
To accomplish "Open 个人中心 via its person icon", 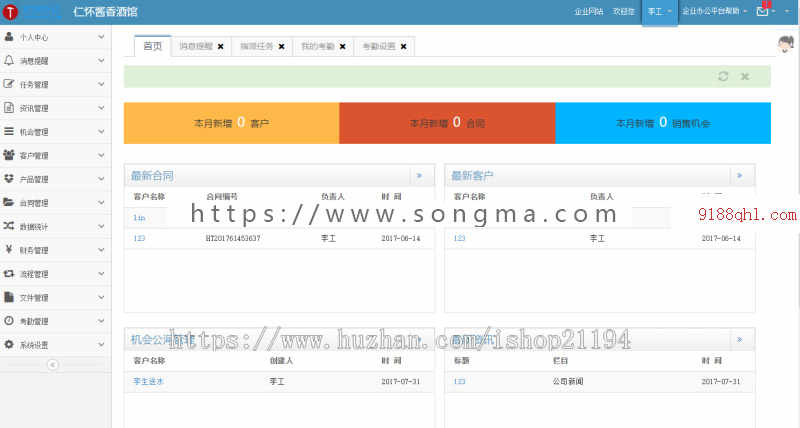I will (x=9, y=37).
